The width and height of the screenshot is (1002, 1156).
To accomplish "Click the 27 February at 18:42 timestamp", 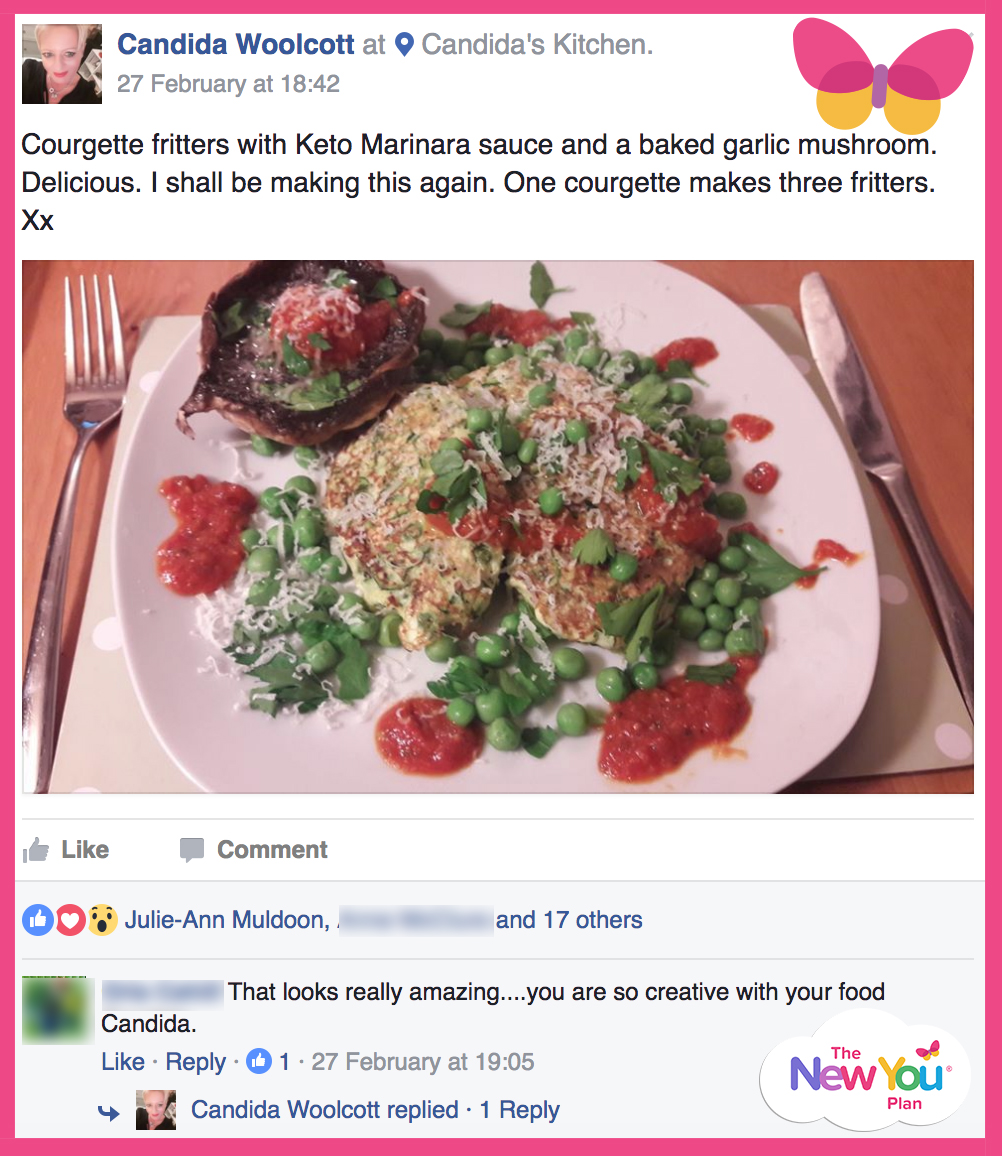I will pyautogui.click(x=229, y=83).
